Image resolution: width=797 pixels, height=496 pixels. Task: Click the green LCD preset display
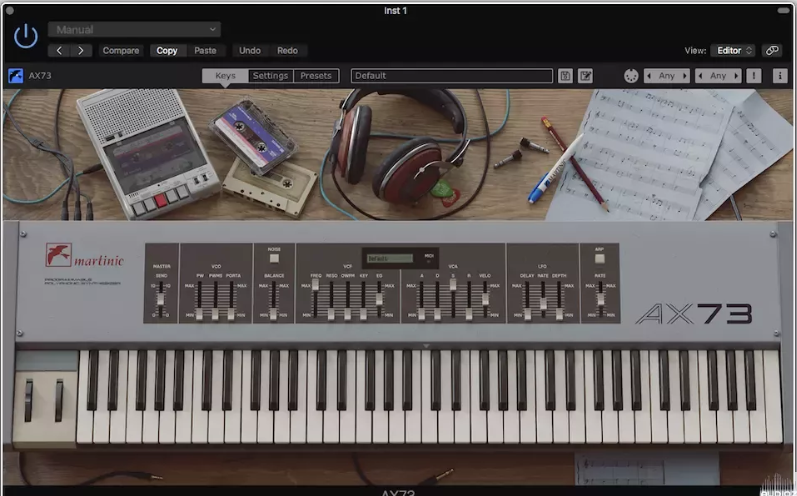[x=390, y=259]
